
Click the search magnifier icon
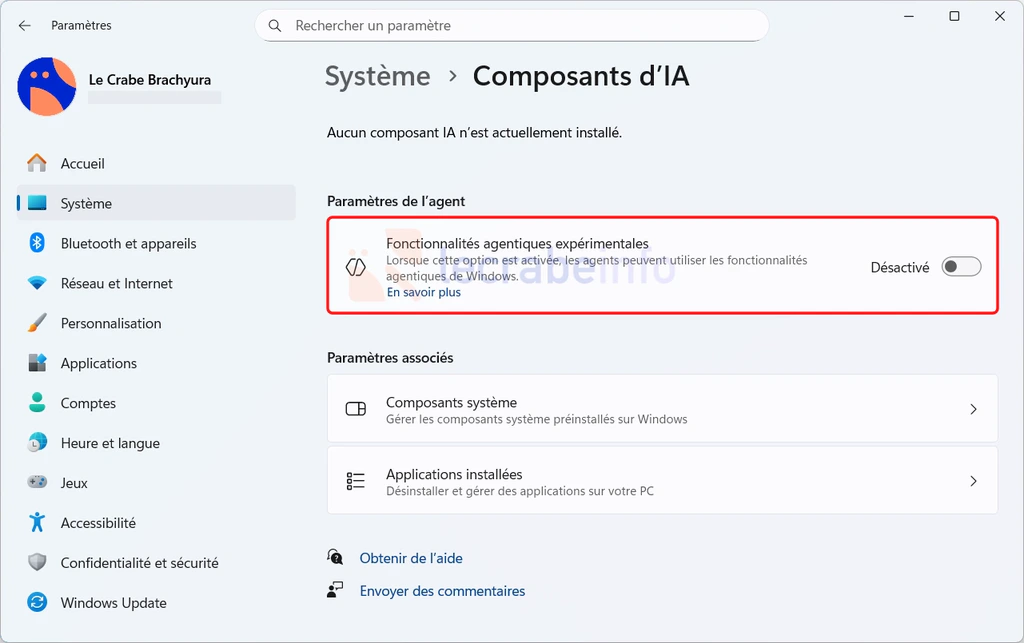(275, 26)
